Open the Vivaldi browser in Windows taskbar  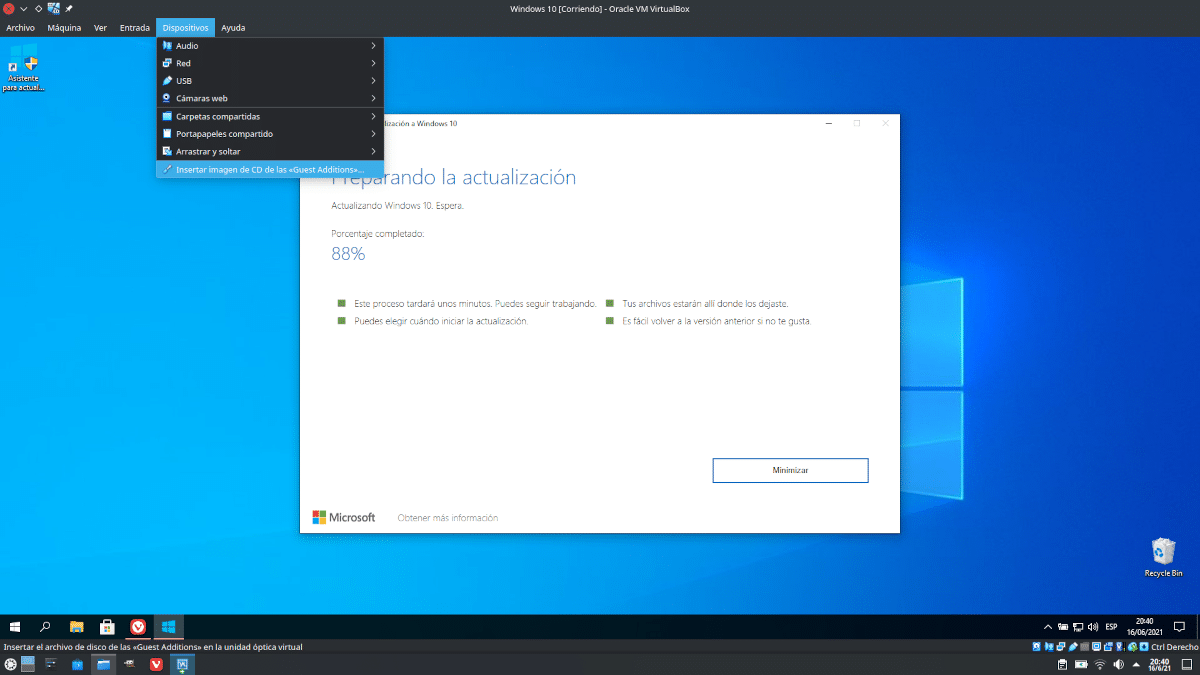click(x=138, y=627)
